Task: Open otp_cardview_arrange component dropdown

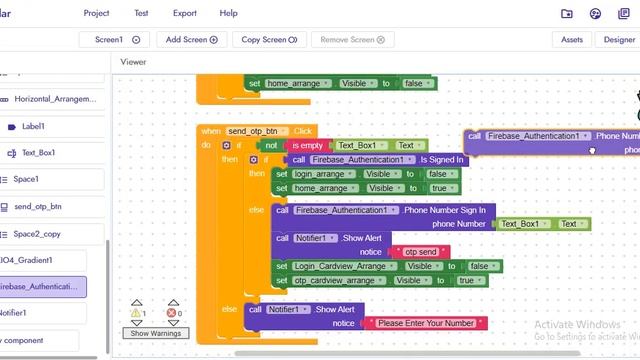Action: (x=339, y=280)
